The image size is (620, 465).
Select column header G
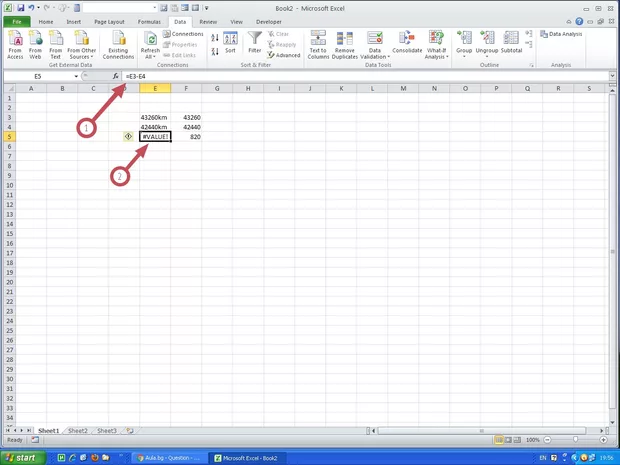(x=217, y=89)
